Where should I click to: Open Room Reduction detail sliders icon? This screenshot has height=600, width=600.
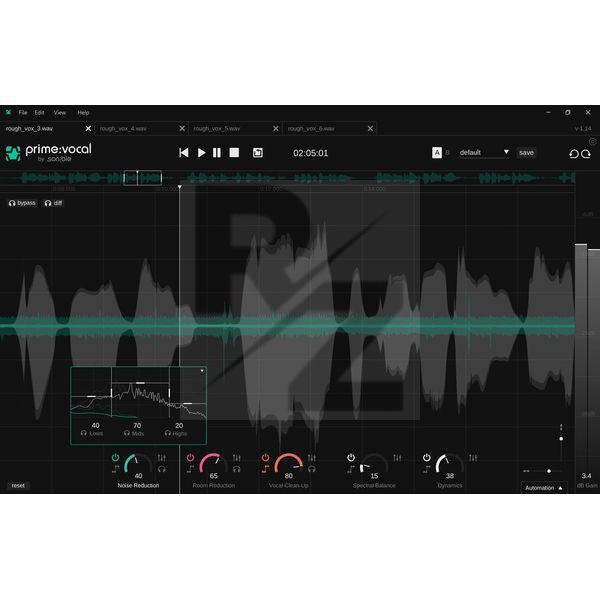(236, 458)
